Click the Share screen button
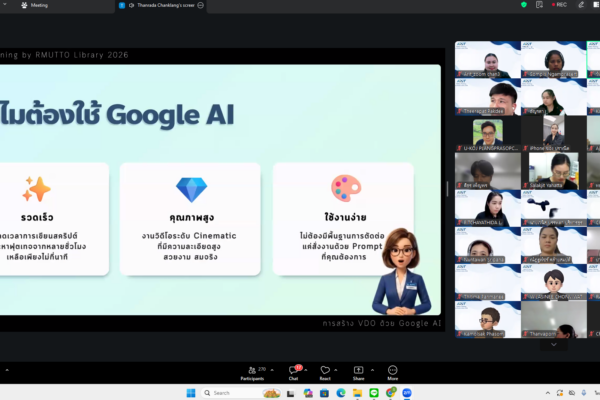 359,373
